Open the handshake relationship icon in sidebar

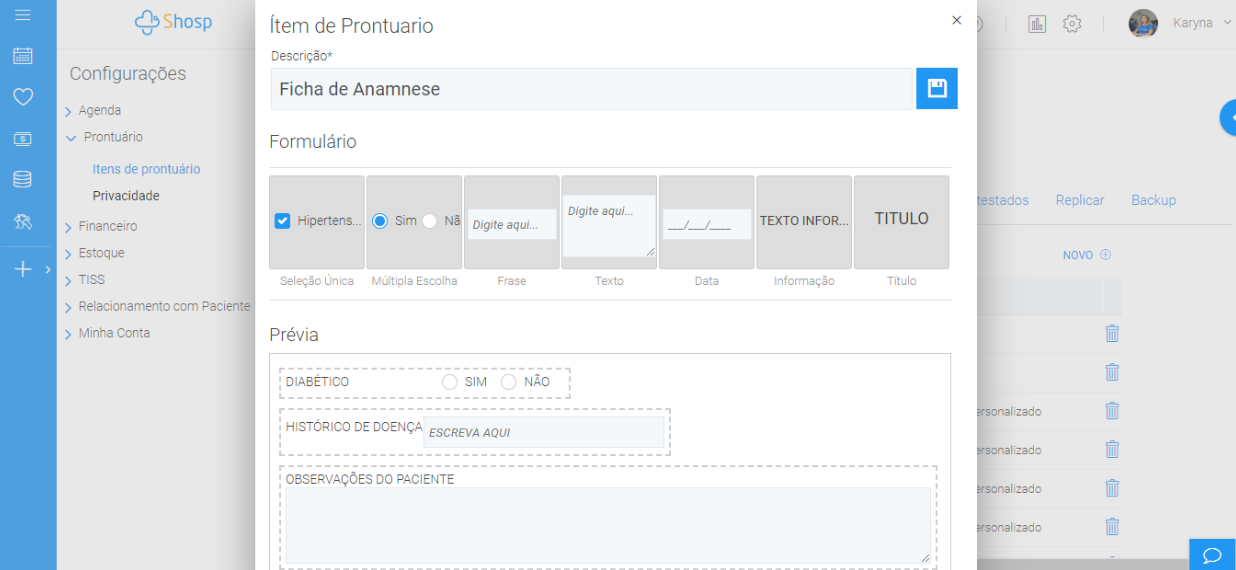click(x=22, y=221)
